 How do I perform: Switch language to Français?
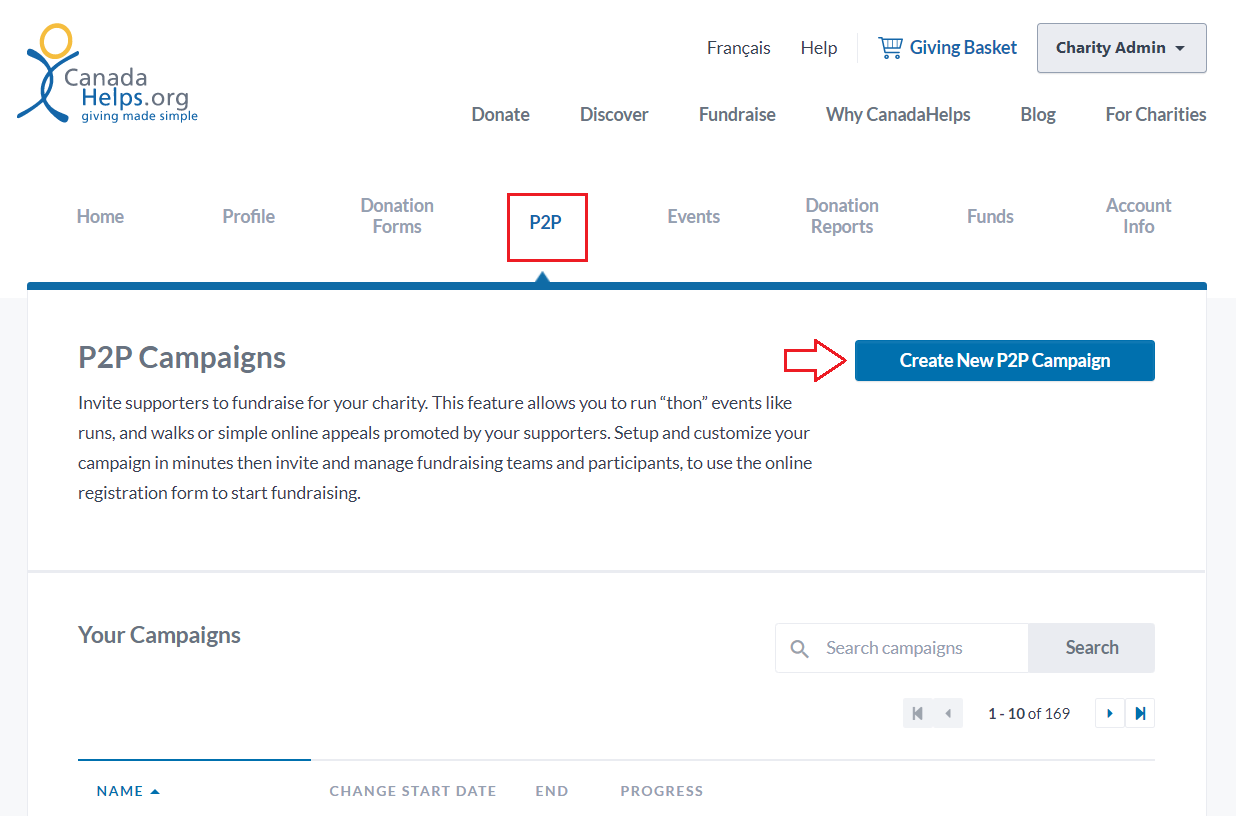coord(738,48)
